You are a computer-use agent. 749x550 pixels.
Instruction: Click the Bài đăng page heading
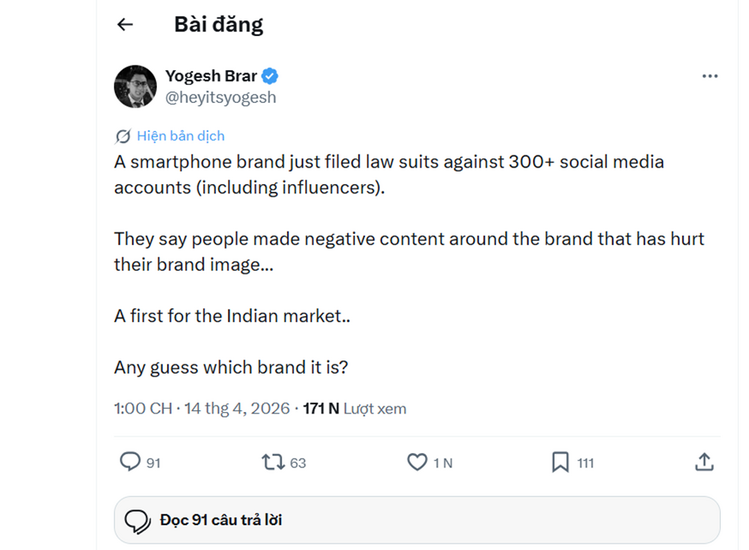[x=218, y=25]
